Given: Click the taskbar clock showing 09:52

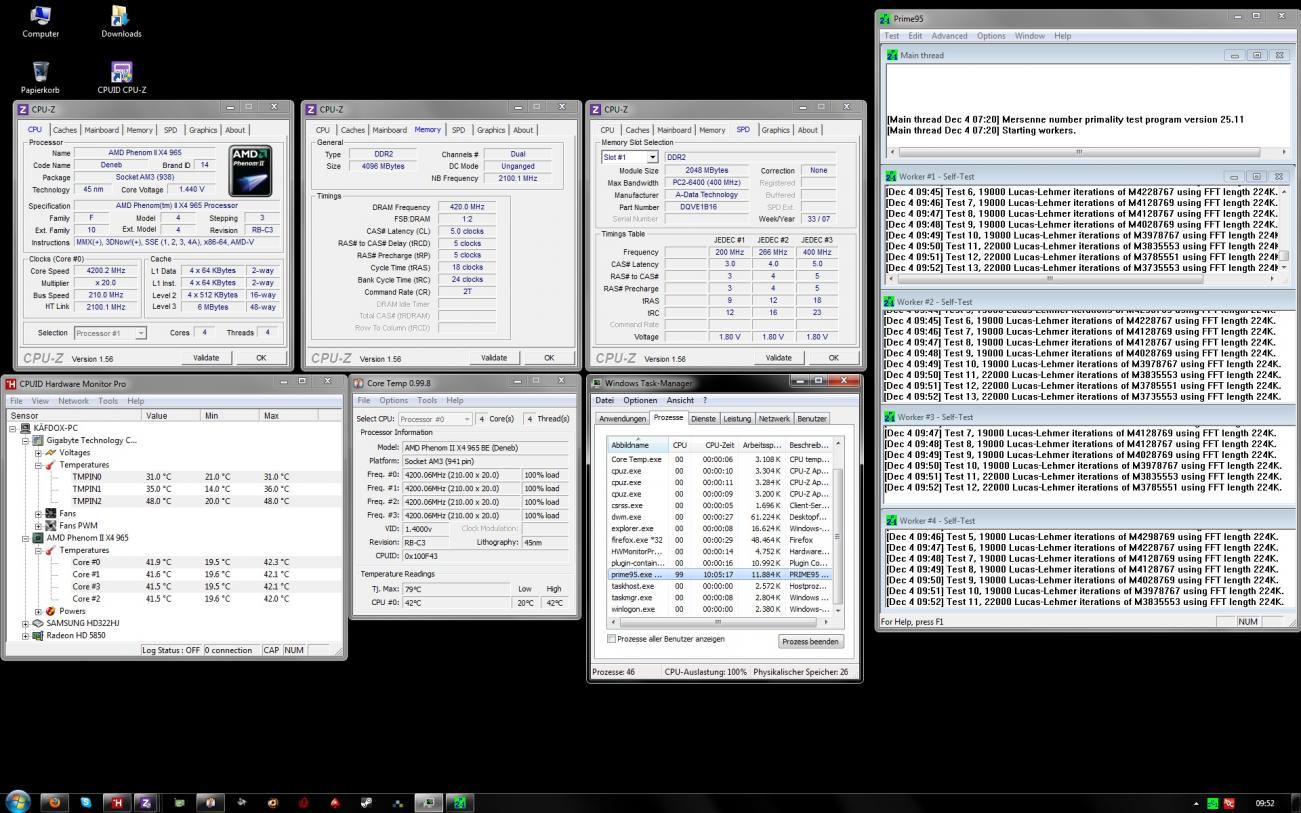Looking at the screenshot, I should (1265, 803).
